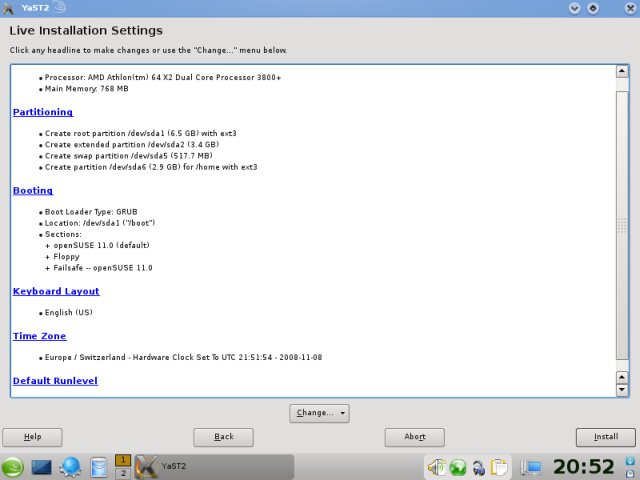
Task: Expand the Change... dropdown menu
Action: click(x=319, y=413)
